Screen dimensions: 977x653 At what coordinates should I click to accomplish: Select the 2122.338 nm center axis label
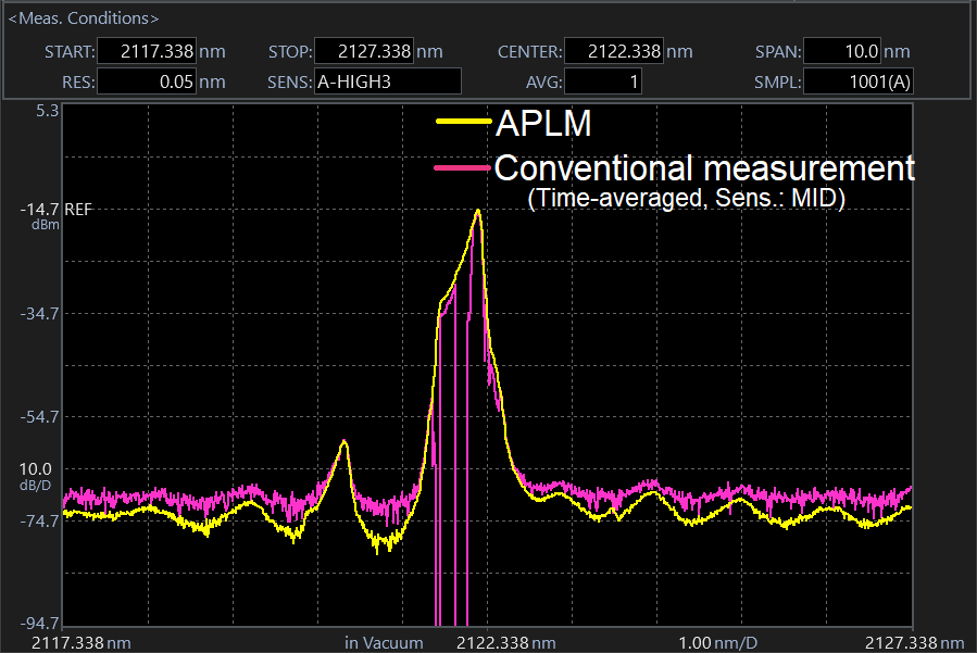[x=506, y=642]
